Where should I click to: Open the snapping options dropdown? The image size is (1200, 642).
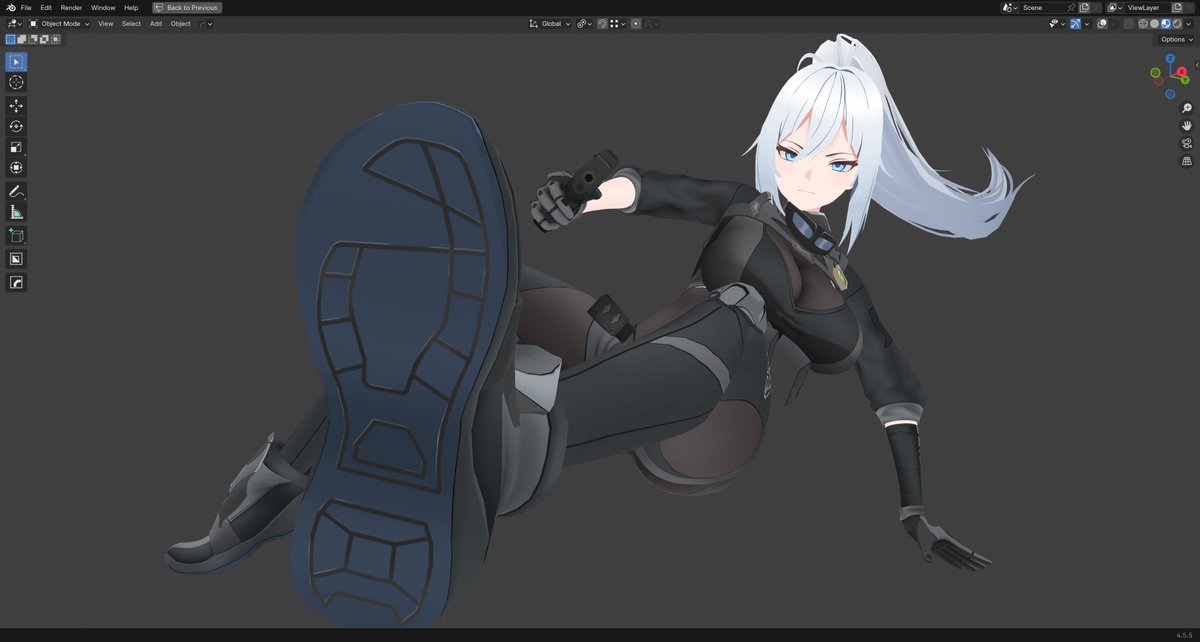click(x=617, y=23)
